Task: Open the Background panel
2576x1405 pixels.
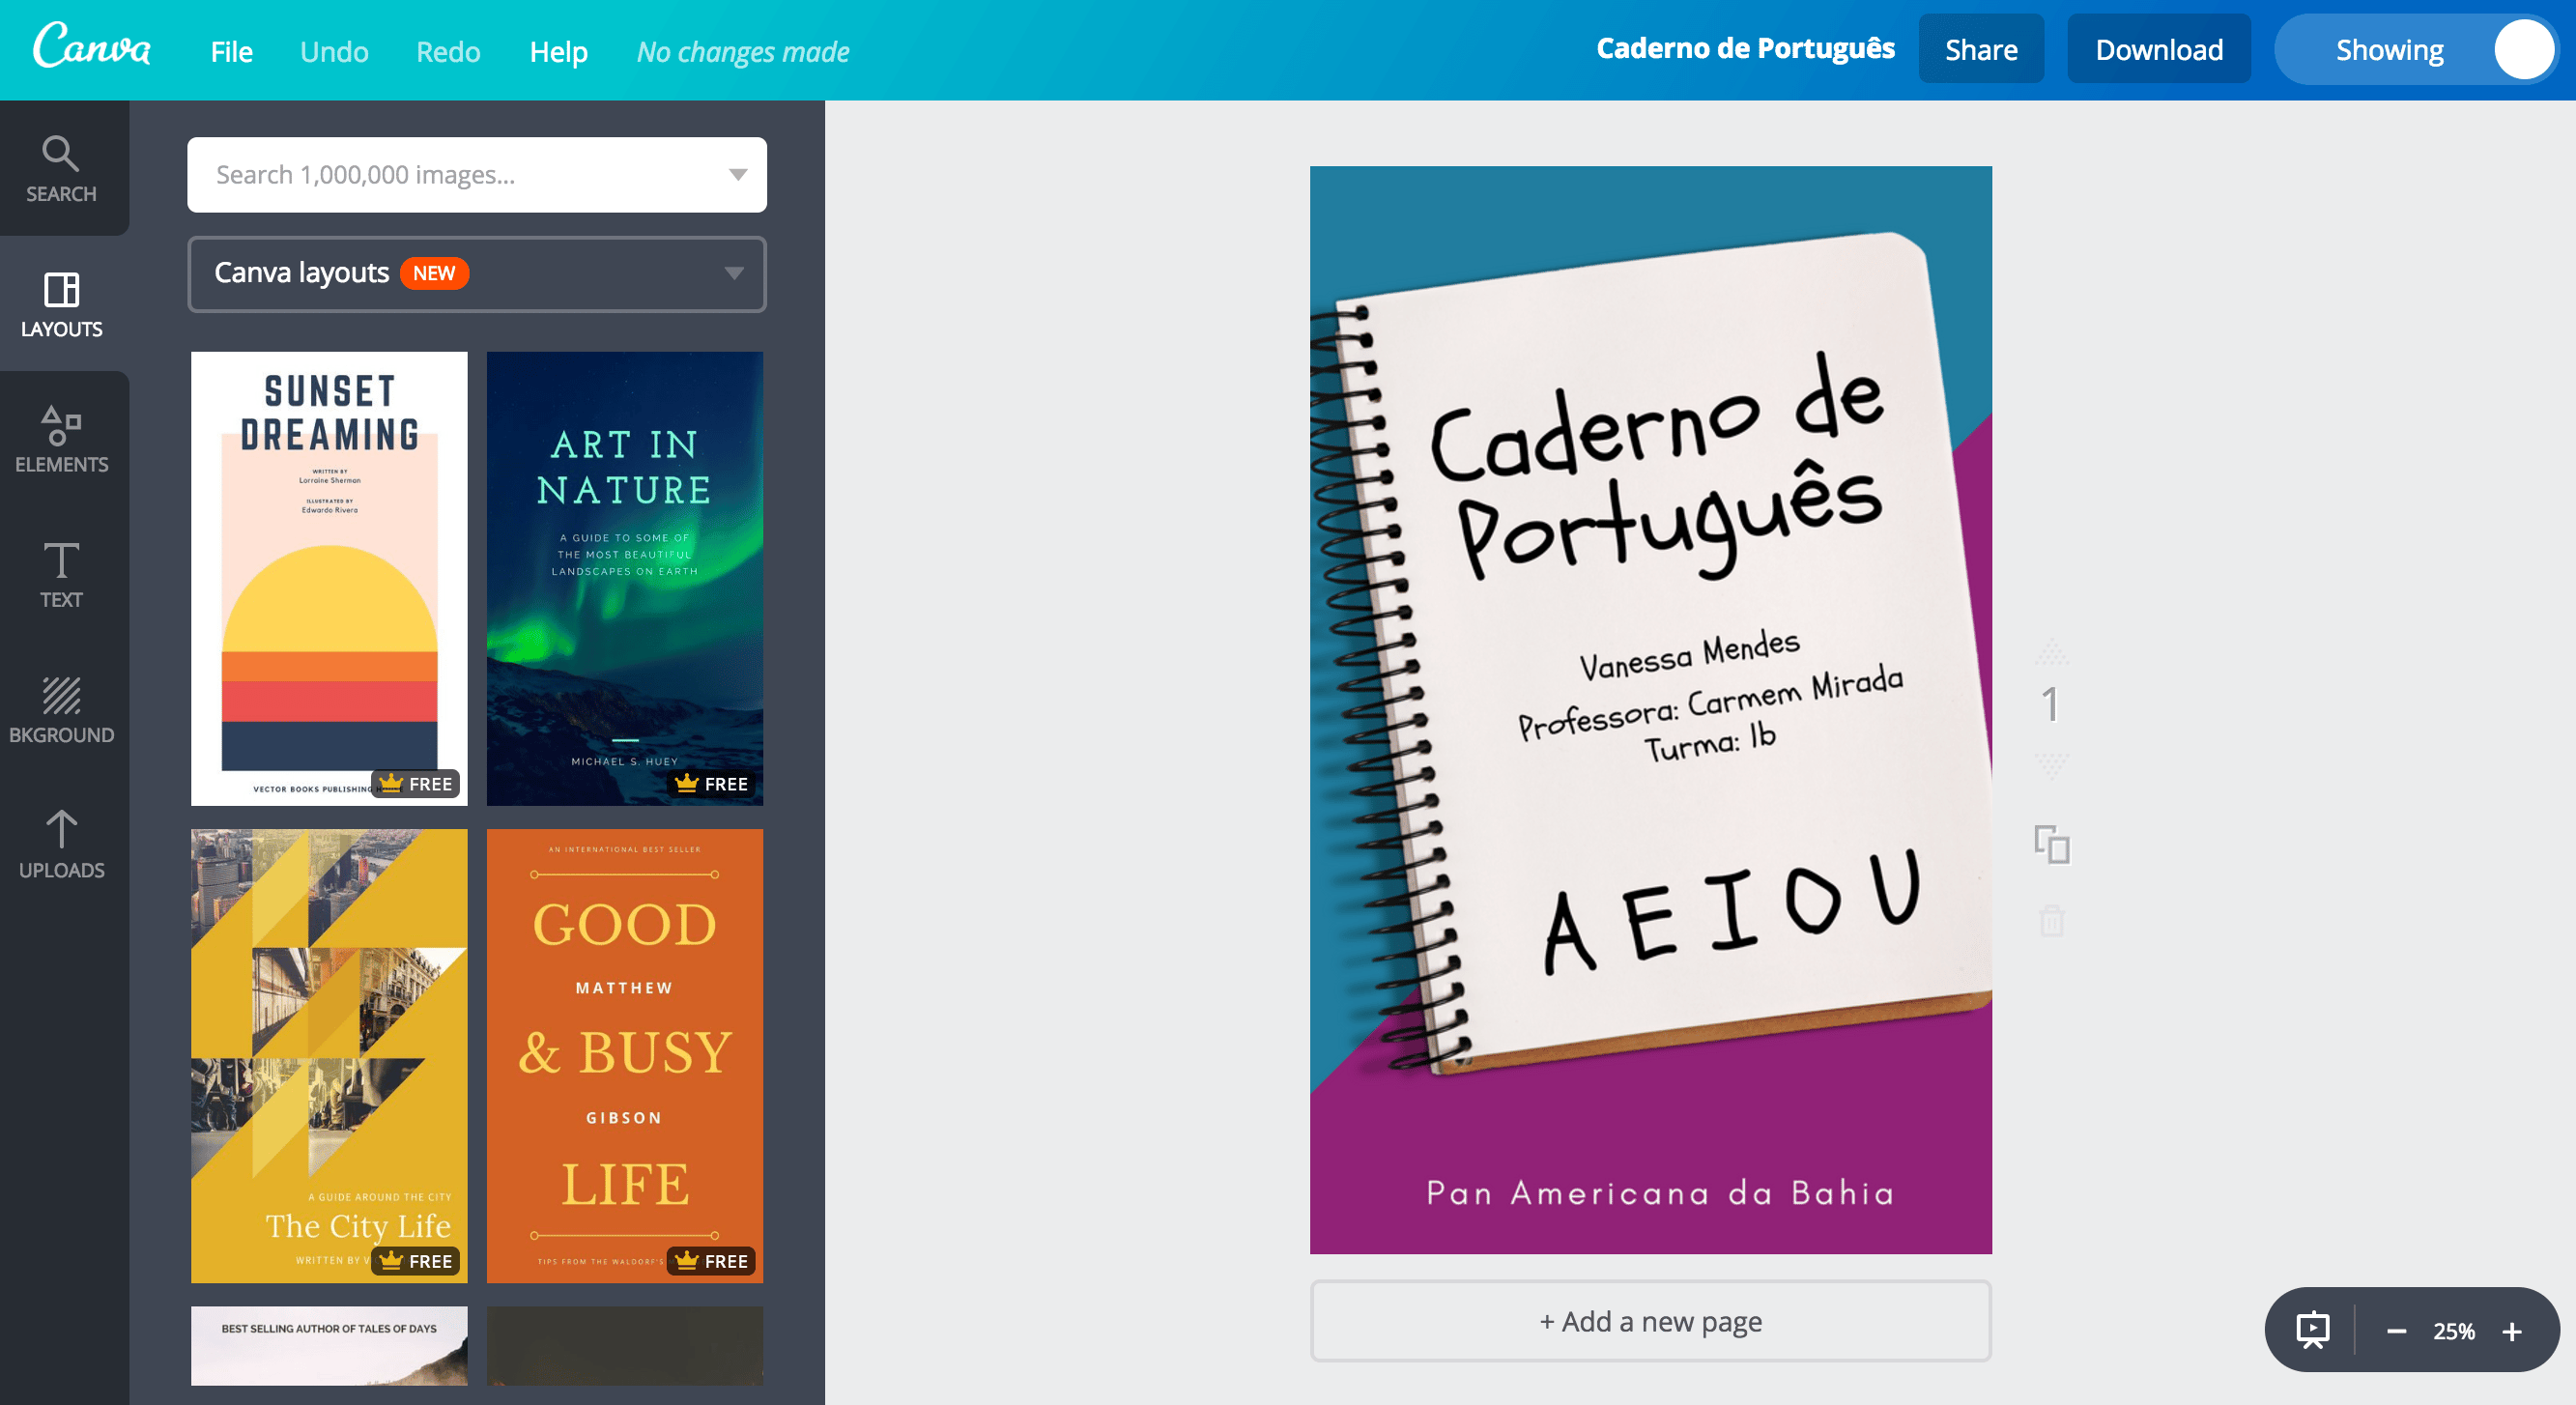Action: (x=62, y=710)
